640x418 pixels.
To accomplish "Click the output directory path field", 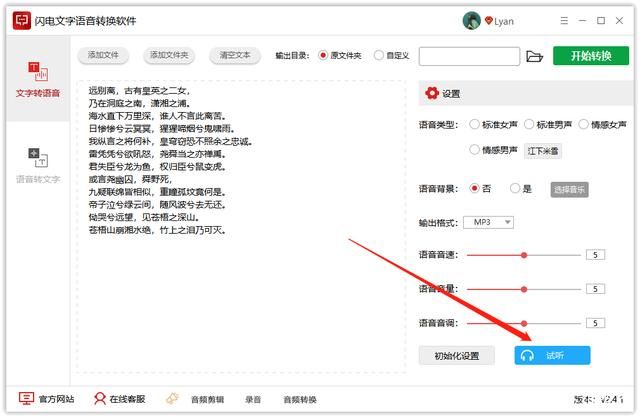I will click(x=469, y=56).
